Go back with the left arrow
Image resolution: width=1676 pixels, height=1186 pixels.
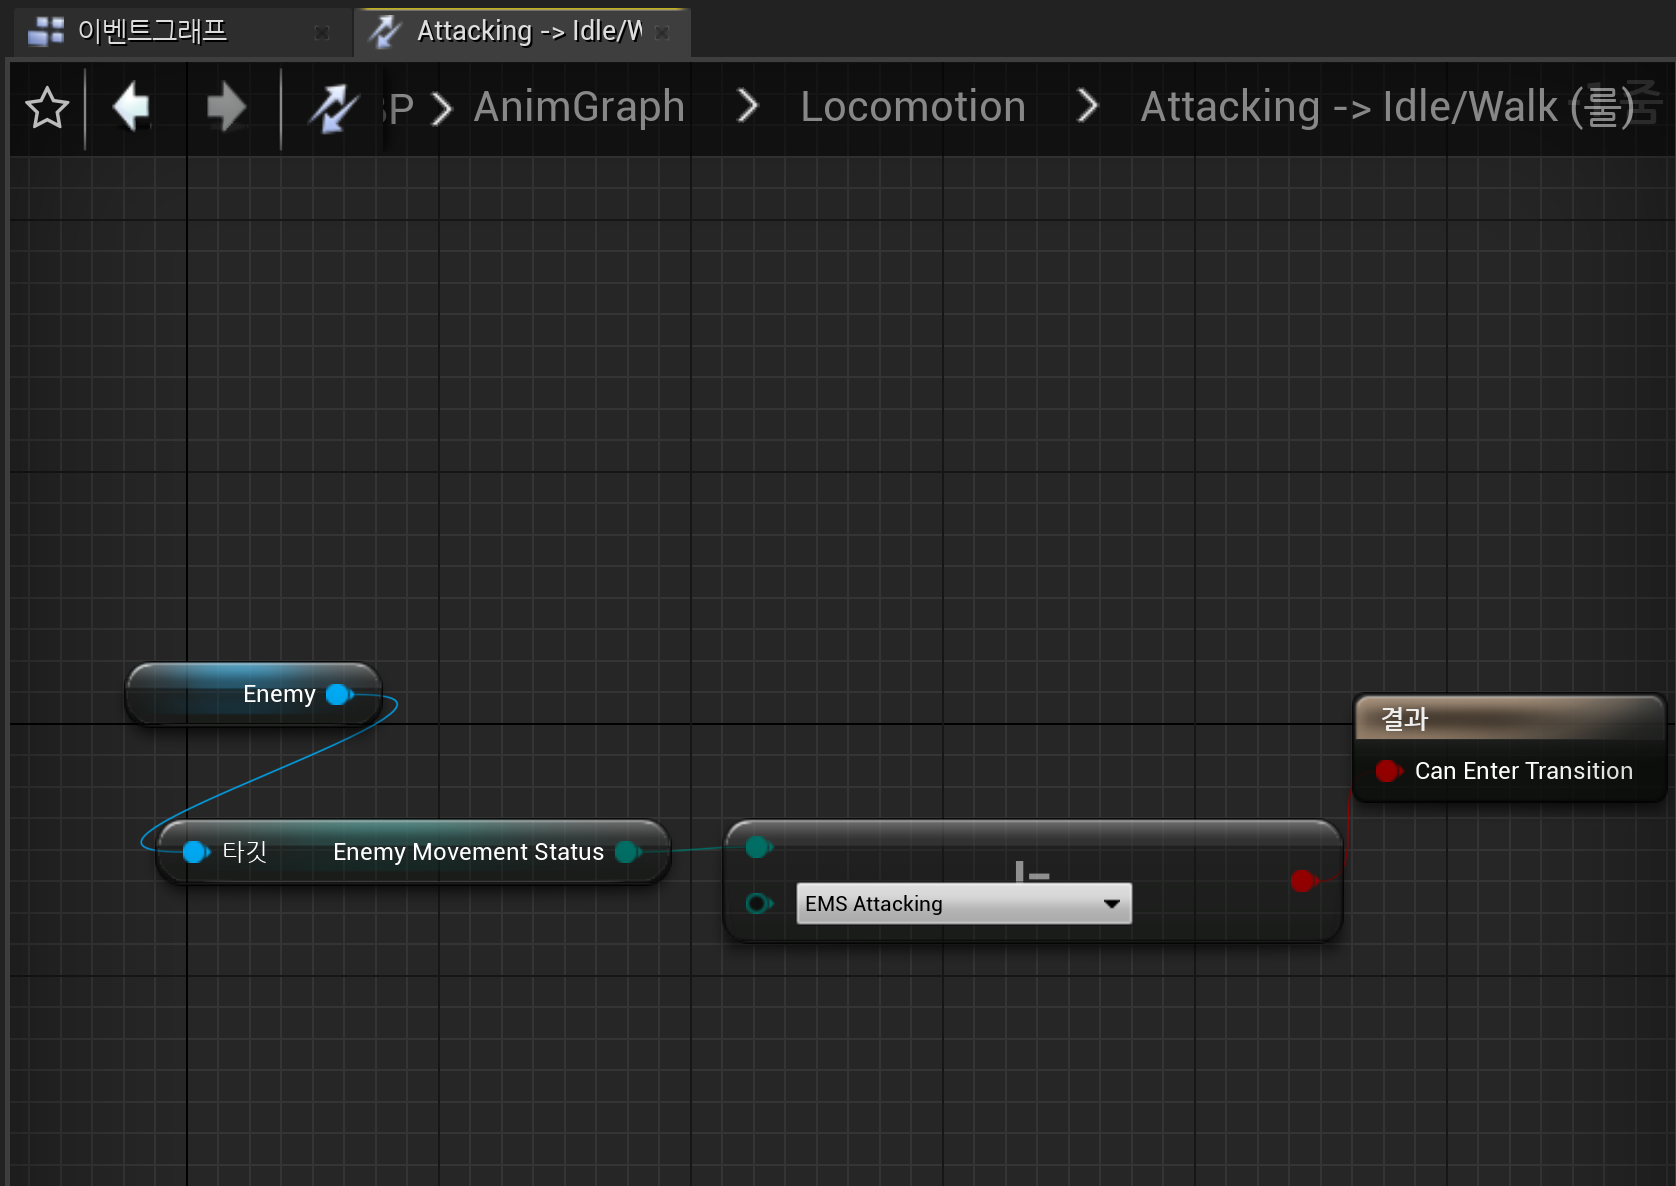(x=132, y=108)
